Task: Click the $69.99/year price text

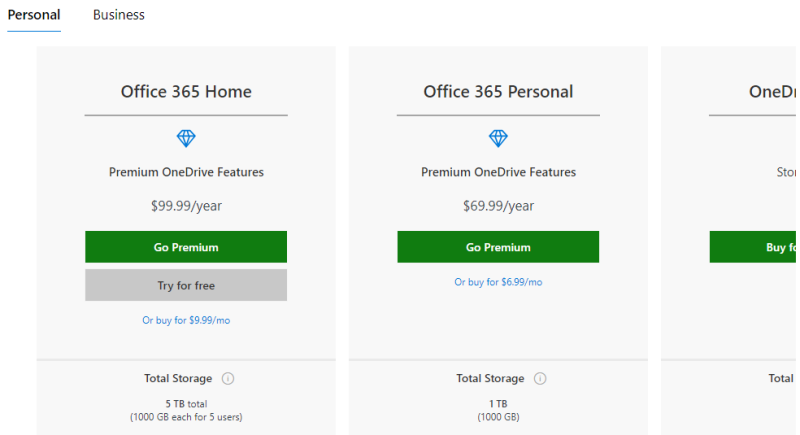Action: click(498, 206)
